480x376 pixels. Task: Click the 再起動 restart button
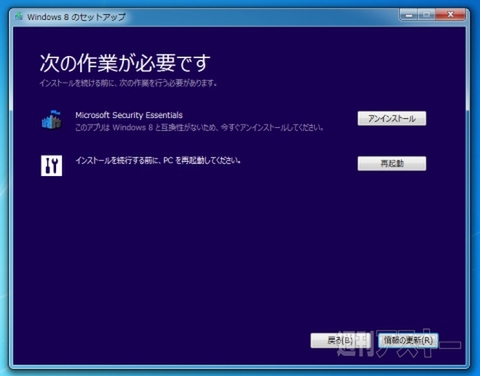[392, 163]
